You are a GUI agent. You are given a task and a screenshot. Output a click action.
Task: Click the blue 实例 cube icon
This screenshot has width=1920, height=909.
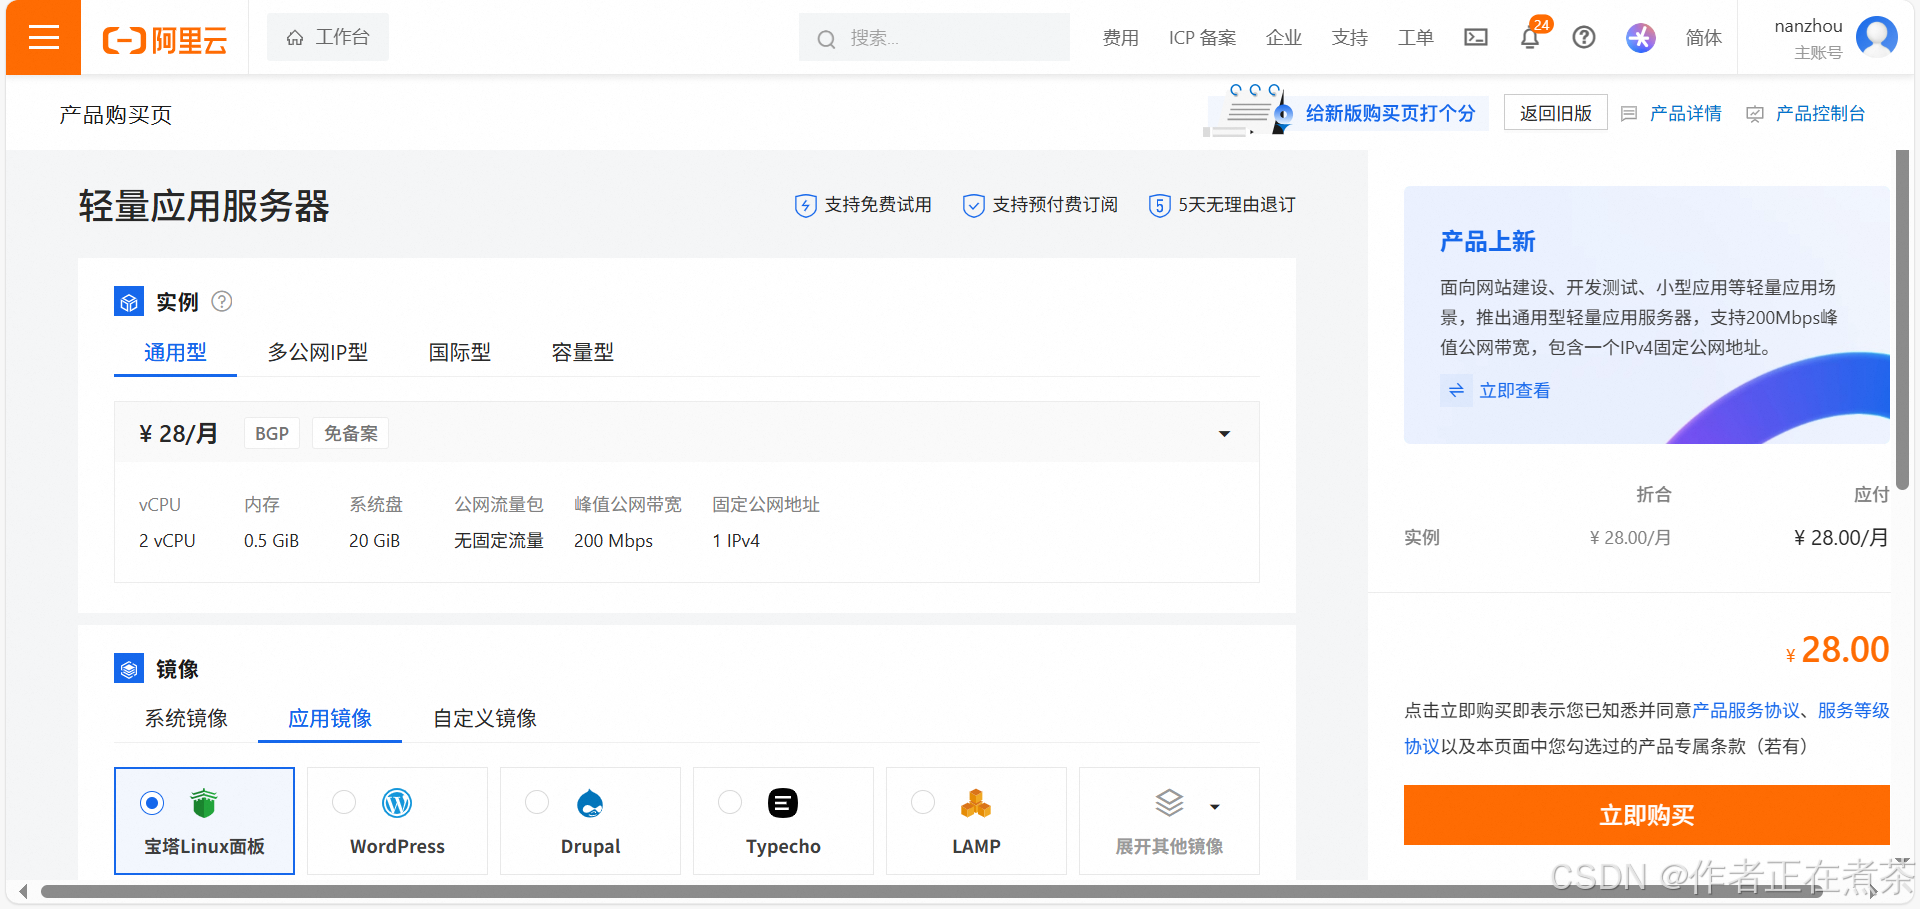129,301
